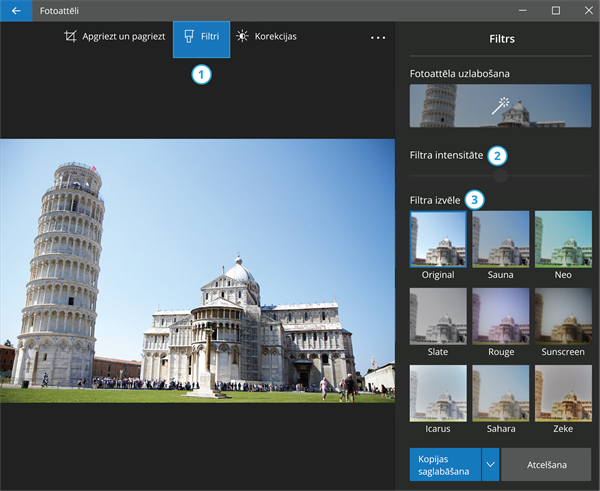
Task: Choose the Slate filter
Action: 437,316
